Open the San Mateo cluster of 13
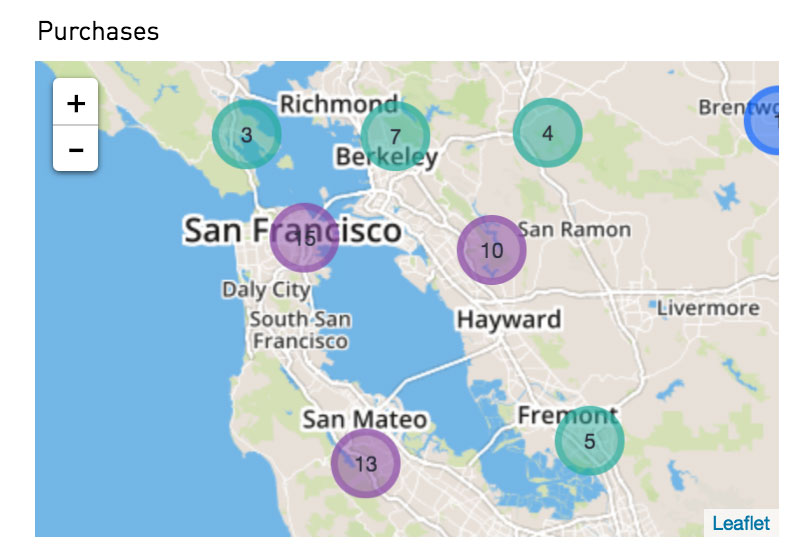 pyautogui.click(x=365, y=463)
